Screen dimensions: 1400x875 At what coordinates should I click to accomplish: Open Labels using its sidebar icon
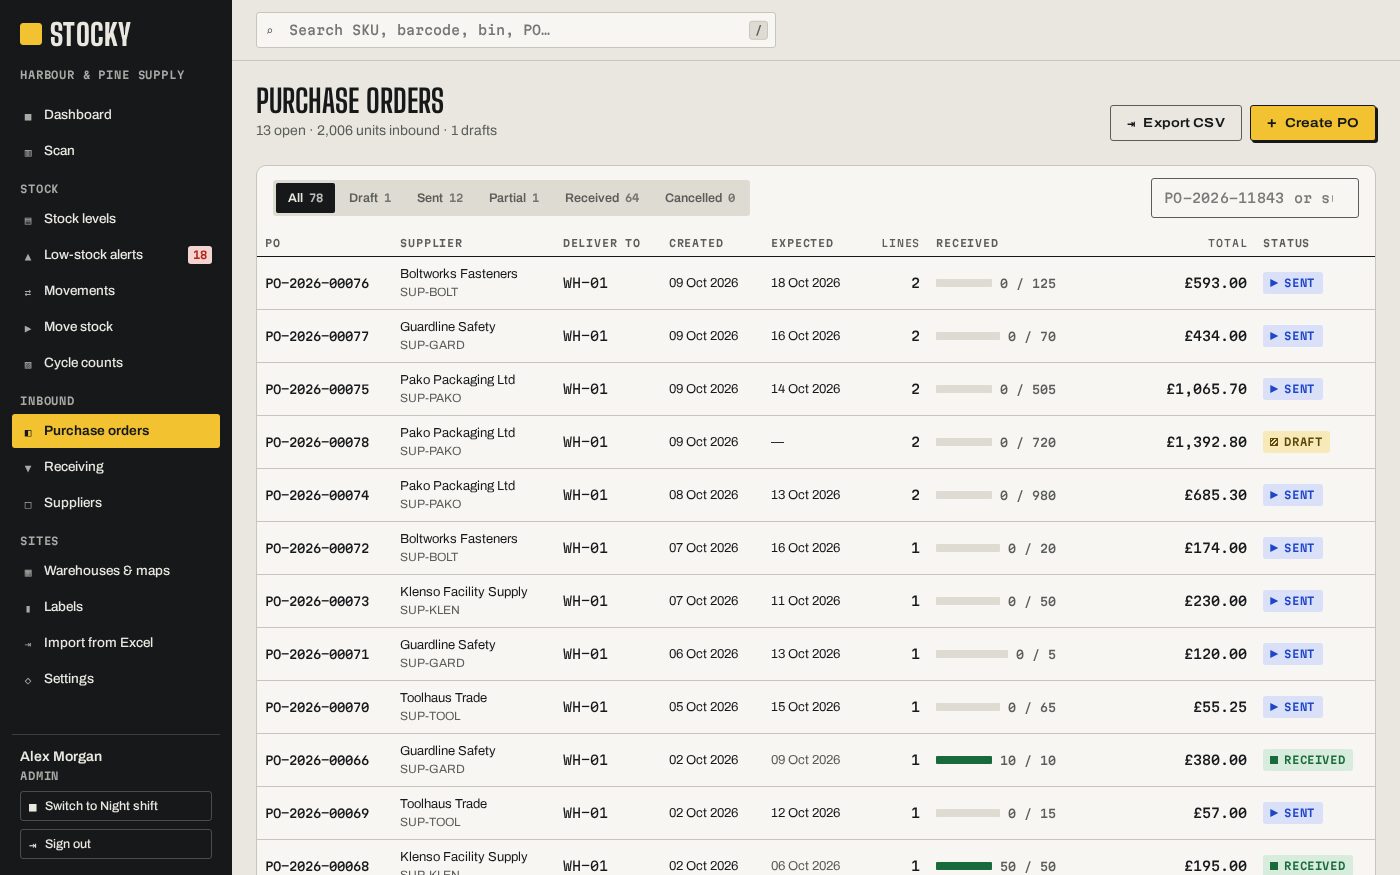pos(28,608)
